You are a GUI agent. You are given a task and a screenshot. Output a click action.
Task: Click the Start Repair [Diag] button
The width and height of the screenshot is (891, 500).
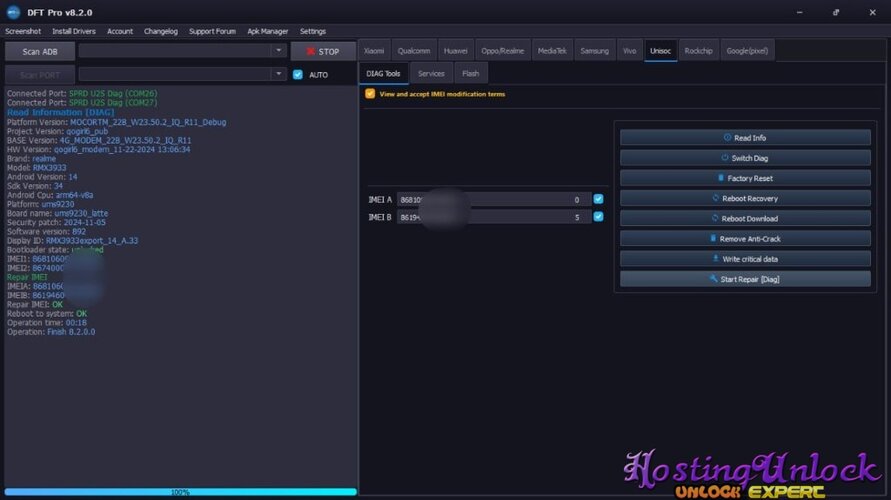[745, 279]
